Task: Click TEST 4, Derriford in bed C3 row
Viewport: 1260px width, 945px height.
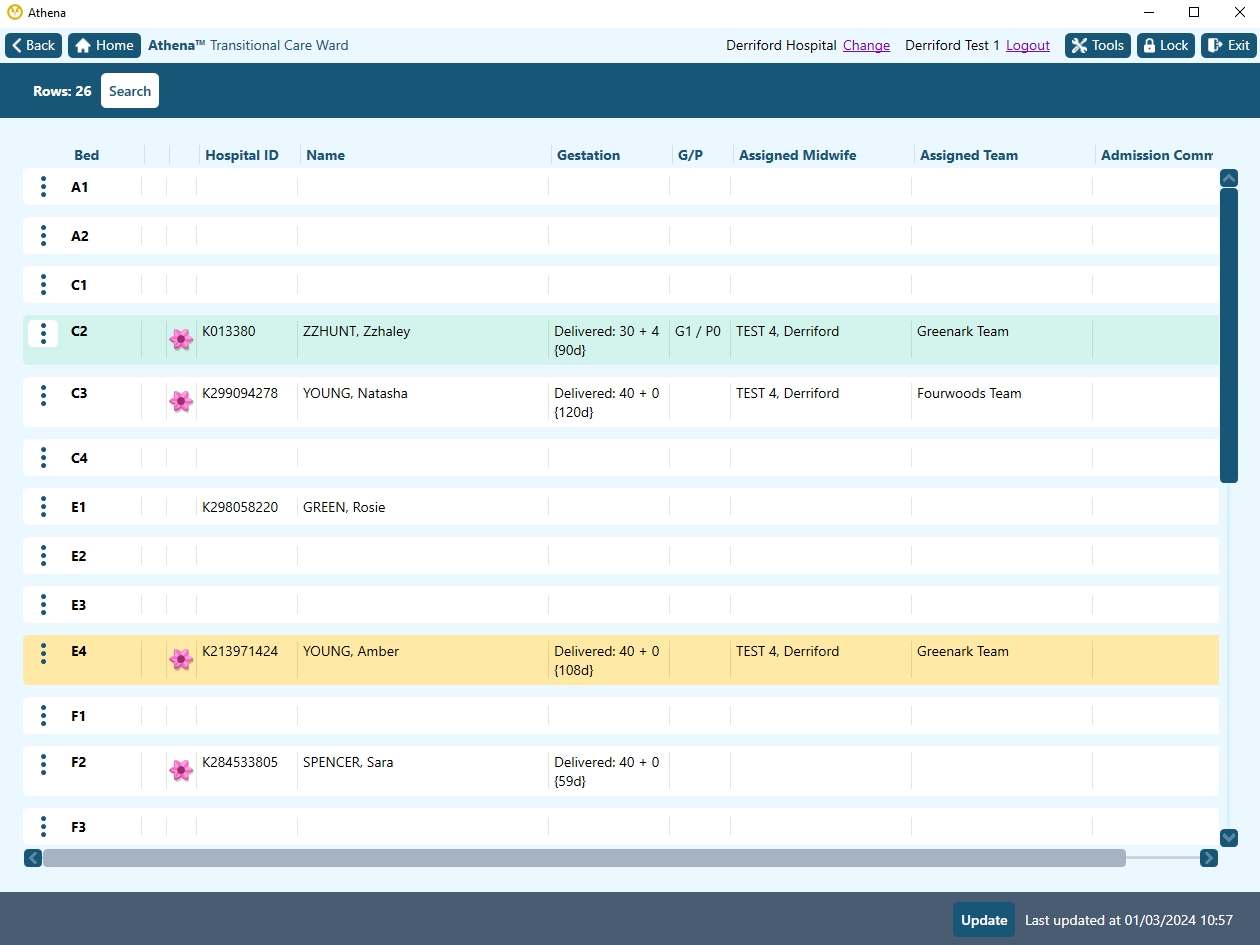Action: pos(788,393)
